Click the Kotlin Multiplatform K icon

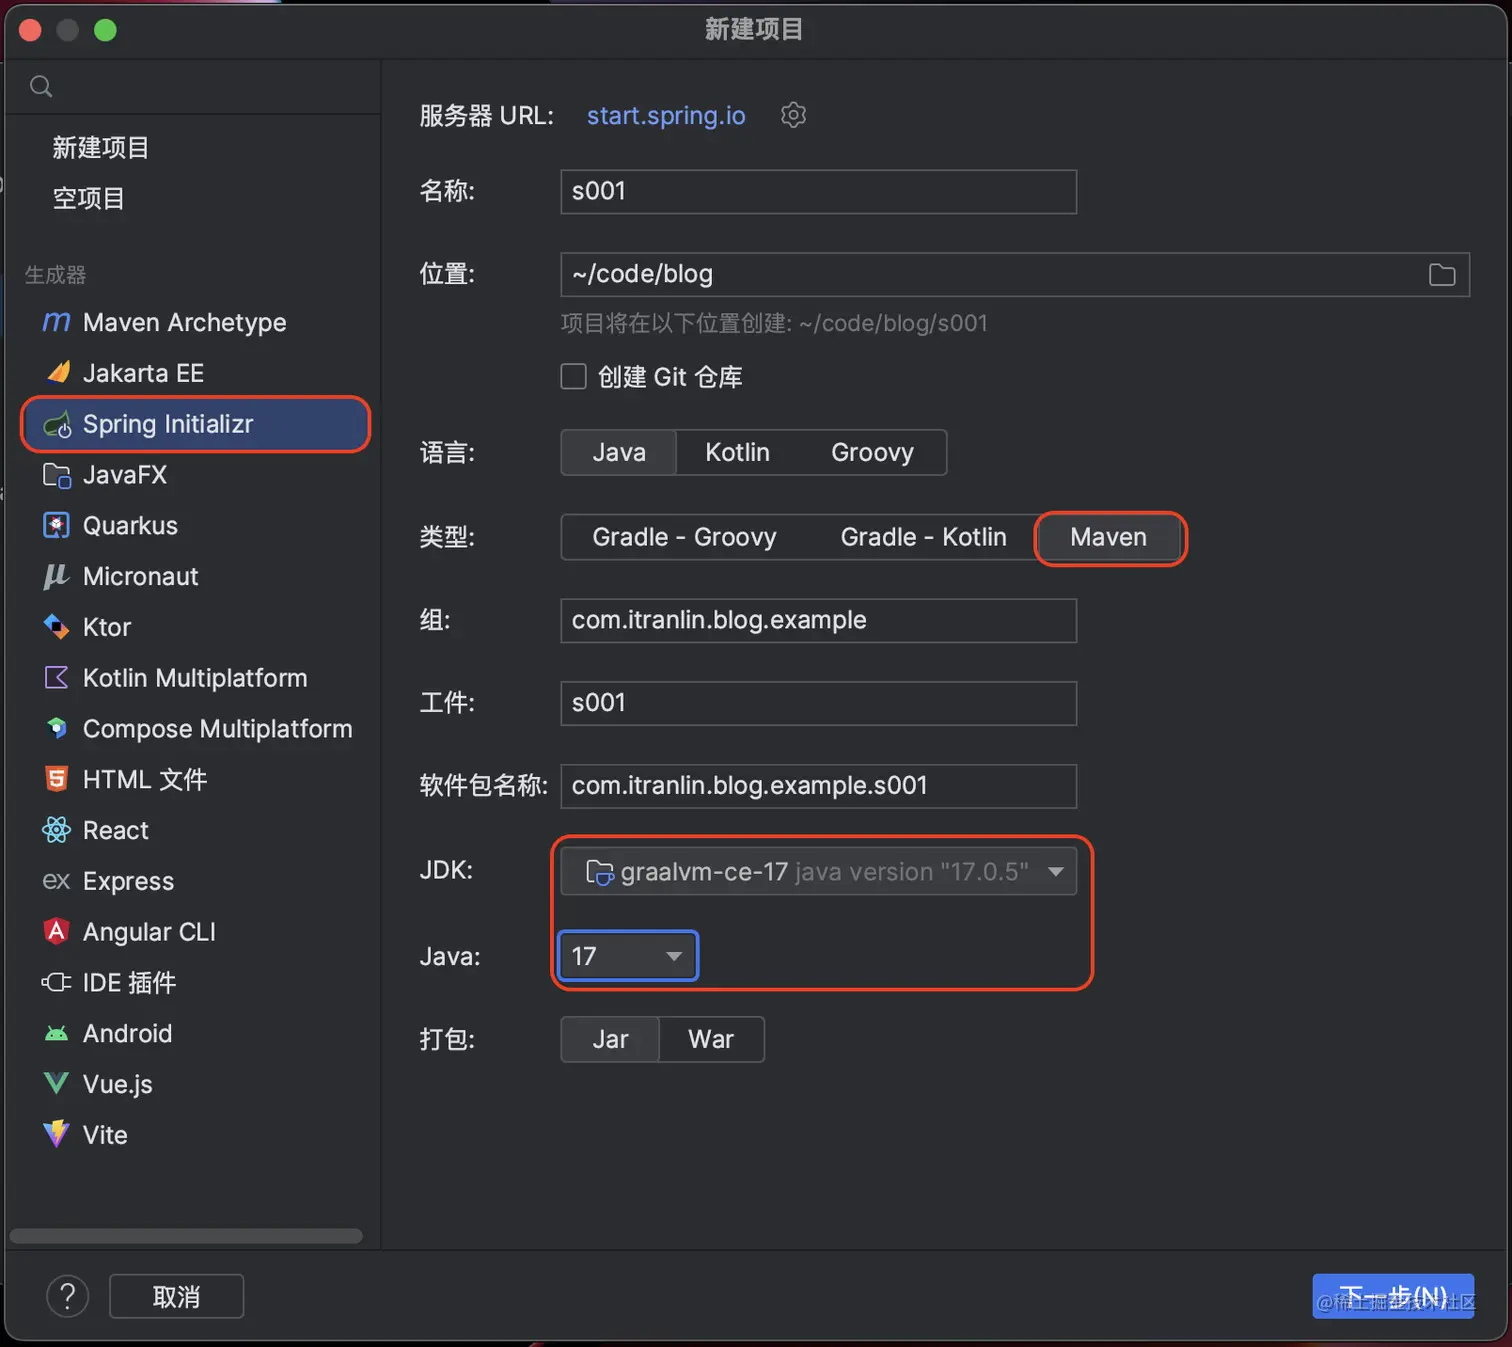57,677
